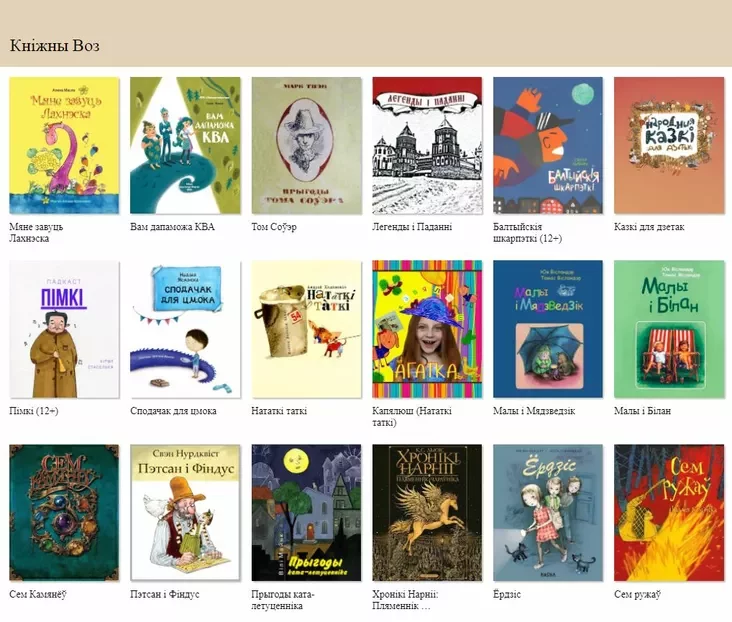The width and height of the screenshot is (732, 622).
Task: Open 'Хронікі Нарніі' golden horse cover
Action: [427, 513]
